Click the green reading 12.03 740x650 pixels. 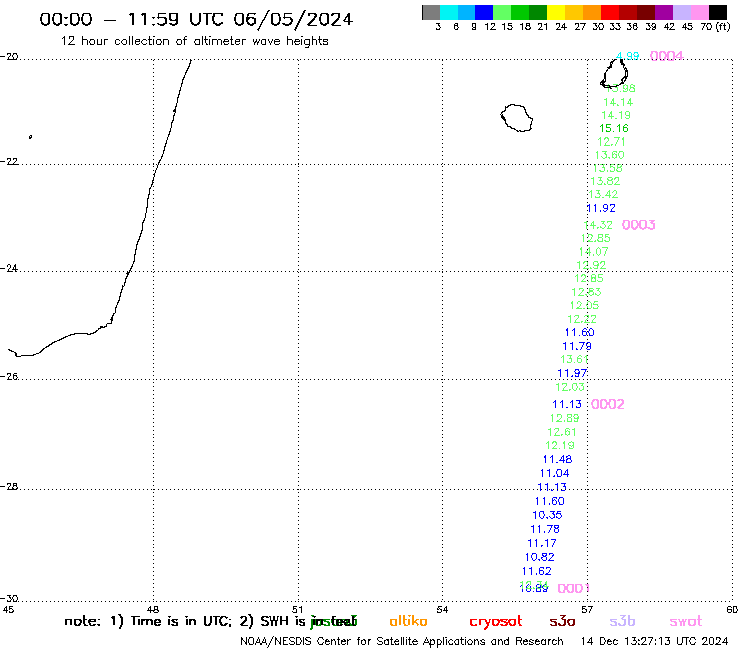click(x=570, y=387)
